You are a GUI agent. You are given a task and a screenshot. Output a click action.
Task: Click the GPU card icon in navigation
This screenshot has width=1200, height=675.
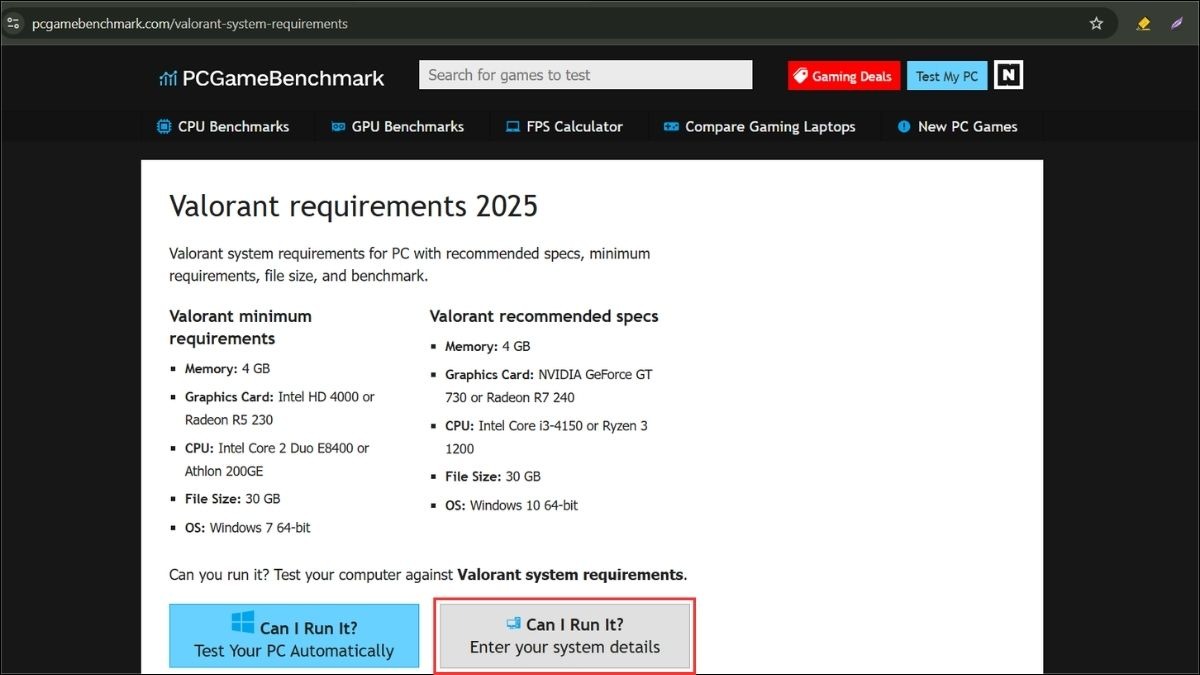coord(339,127)
